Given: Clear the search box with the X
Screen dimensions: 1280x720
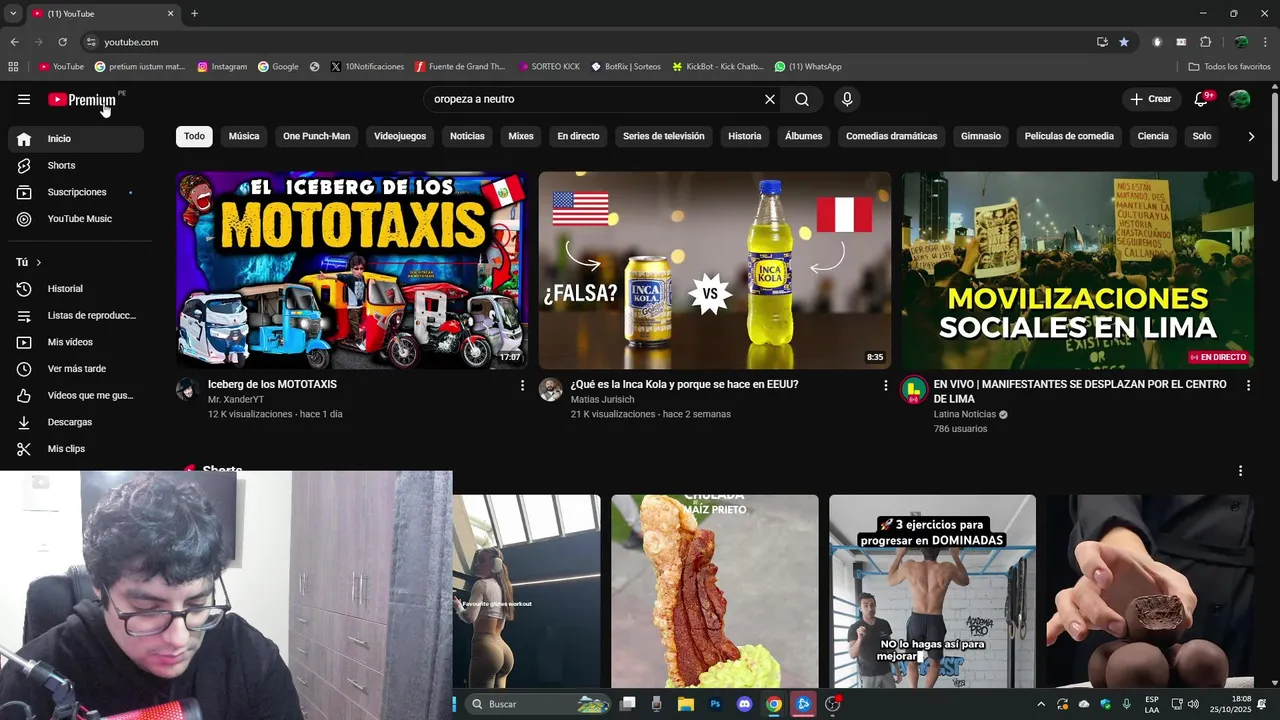Looking at the screenshot, I should (x=770, y=99).
